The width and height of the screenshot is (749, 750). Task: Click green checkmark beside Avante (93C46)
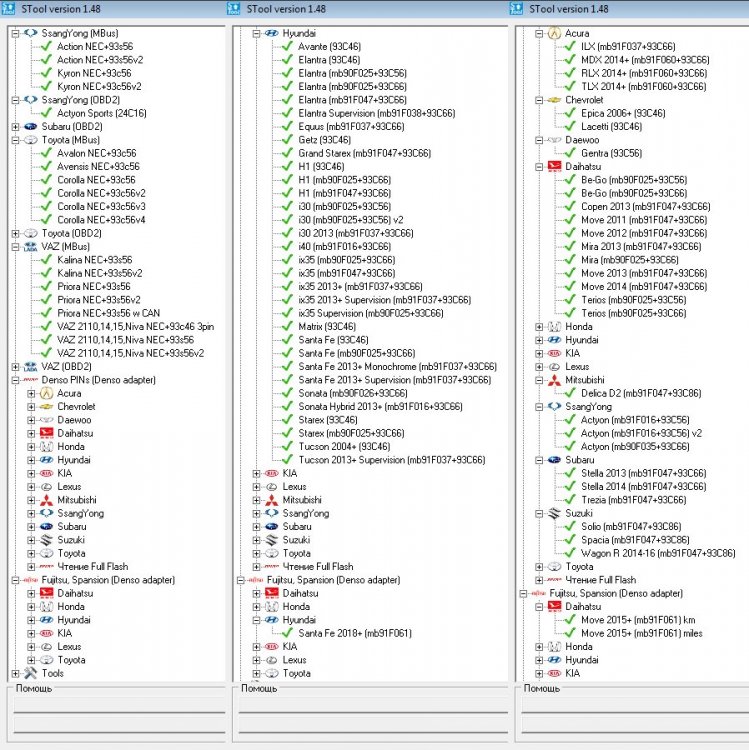pyautogui.click(x=287, y=46)
